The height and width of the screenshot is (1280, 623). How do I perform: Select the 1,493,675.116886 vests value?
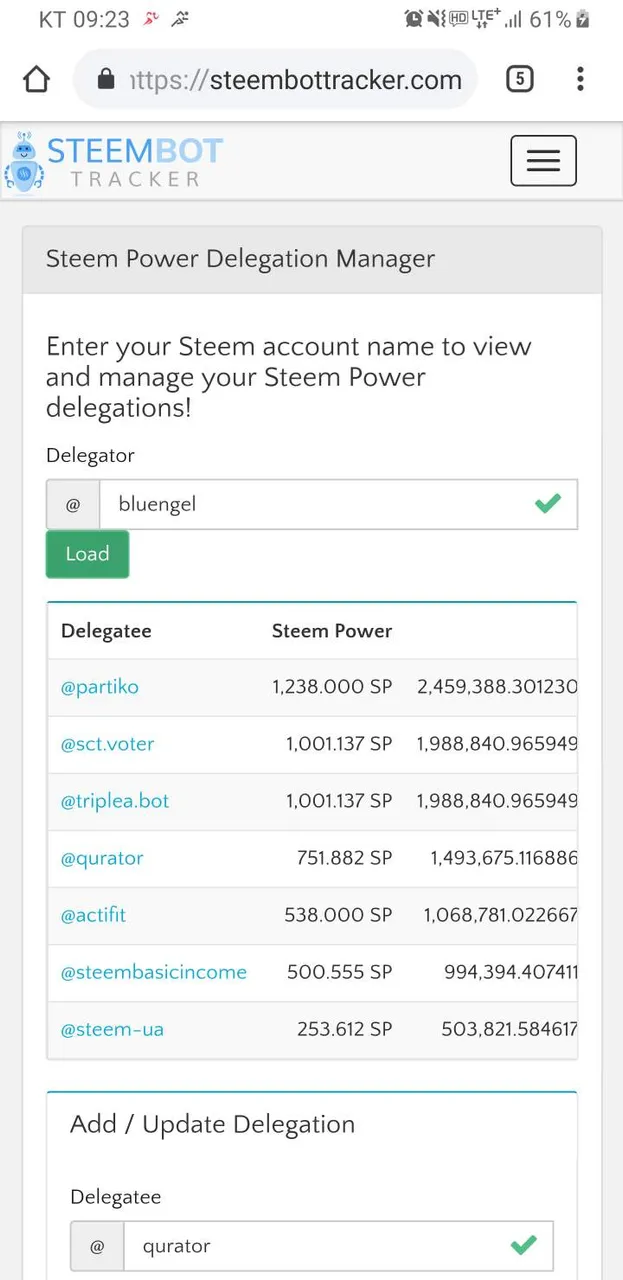coord(503,858)
